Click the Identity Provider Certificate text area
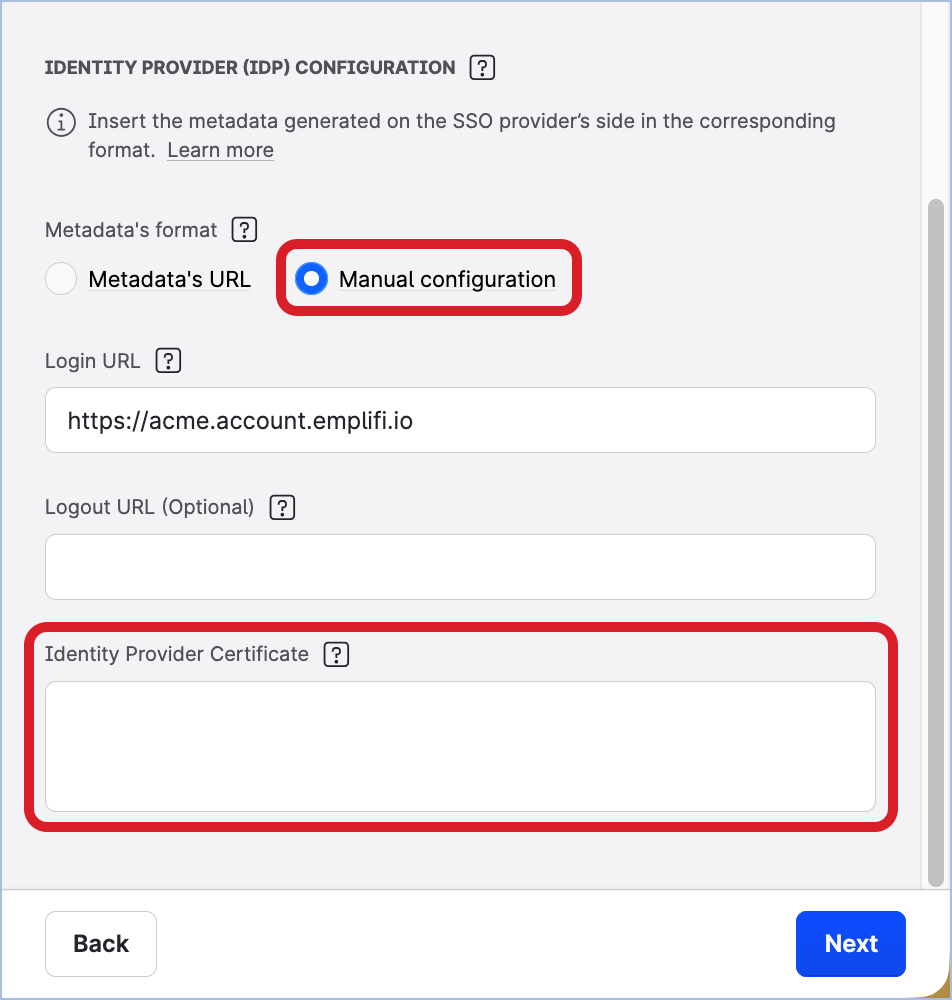 point(460,746)
